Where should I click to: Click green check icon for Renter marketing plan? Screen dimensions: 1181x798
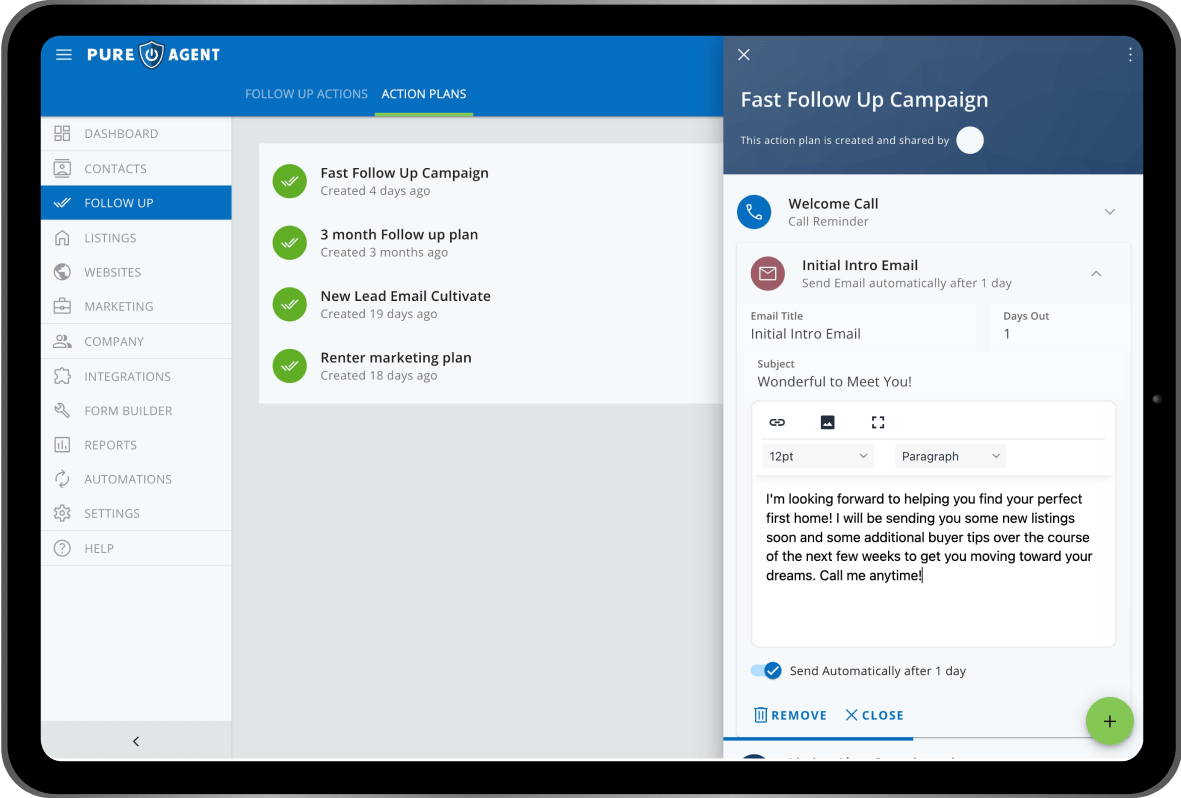pos(289,366)
